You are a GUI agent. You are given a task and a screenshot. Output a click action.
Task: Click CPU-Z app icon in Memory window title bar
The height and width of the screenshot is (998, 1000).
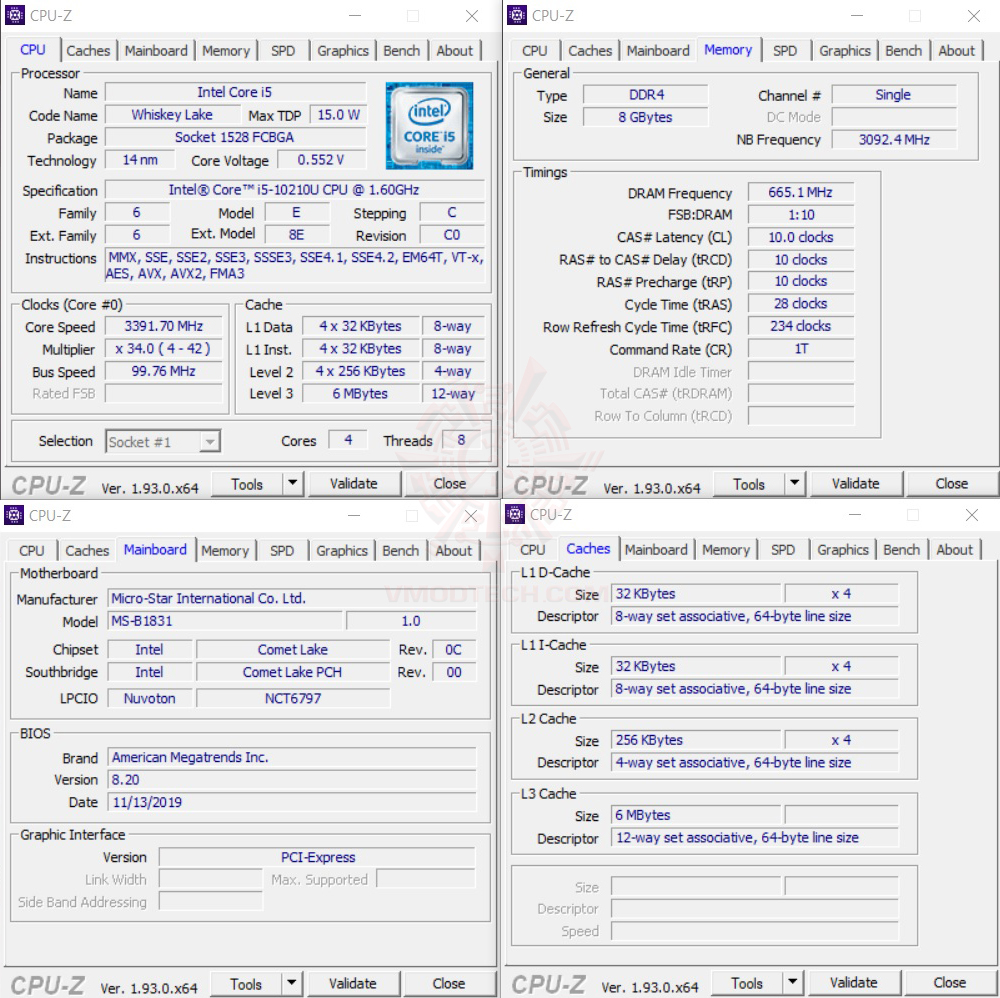click(517, 15)
